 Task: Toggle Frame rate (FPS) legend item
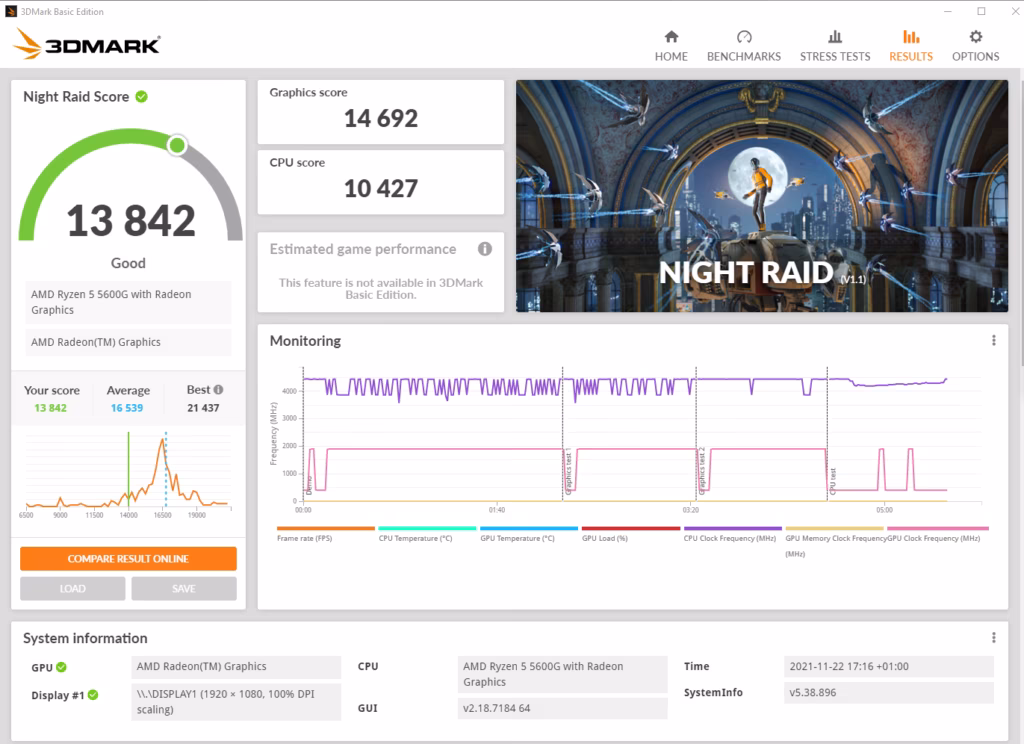click(x=325, y=534)
